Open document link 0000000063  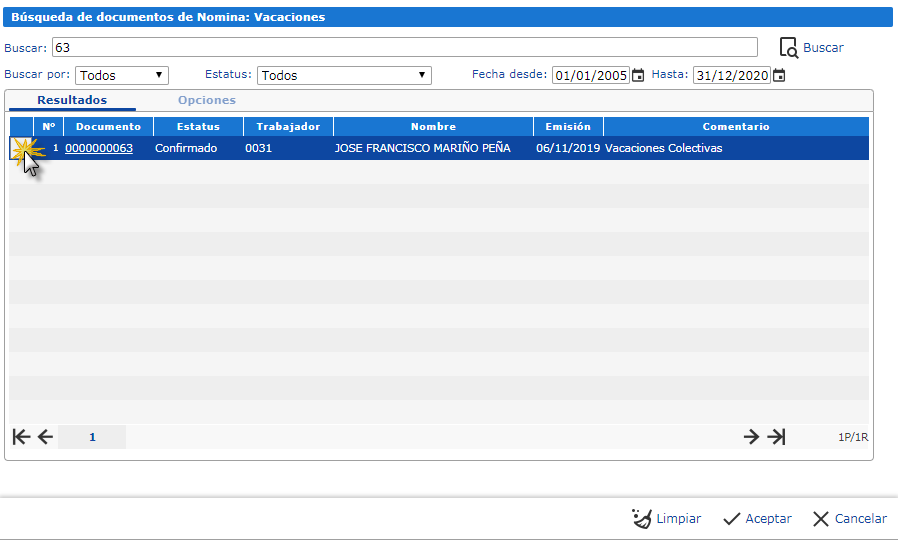(x=99, y=148)
